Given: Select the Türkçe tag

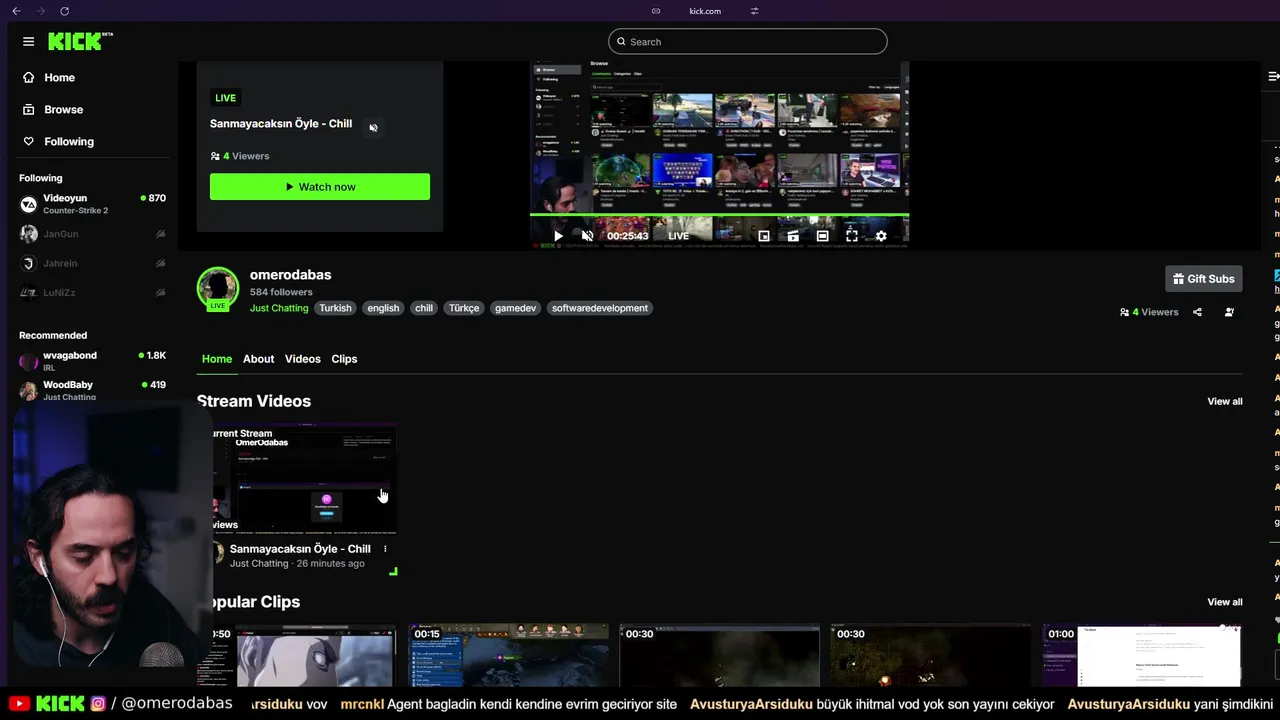Looking at the screenshot, I should click(x=464, y=308).
